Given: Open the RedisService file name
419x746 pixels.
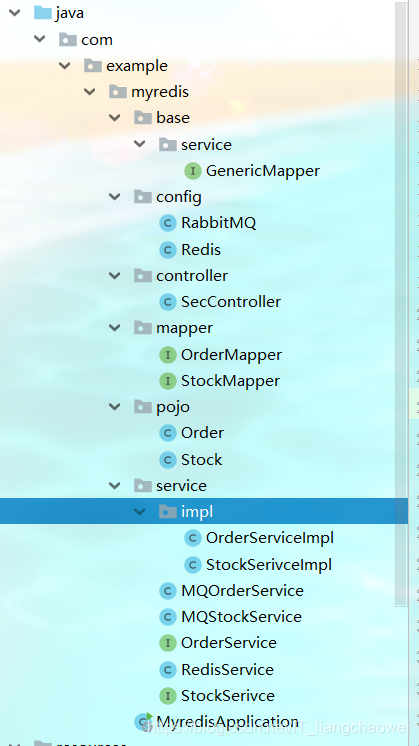Looking at the screenshot, I should pyautogui.click(x=227, y=670).
